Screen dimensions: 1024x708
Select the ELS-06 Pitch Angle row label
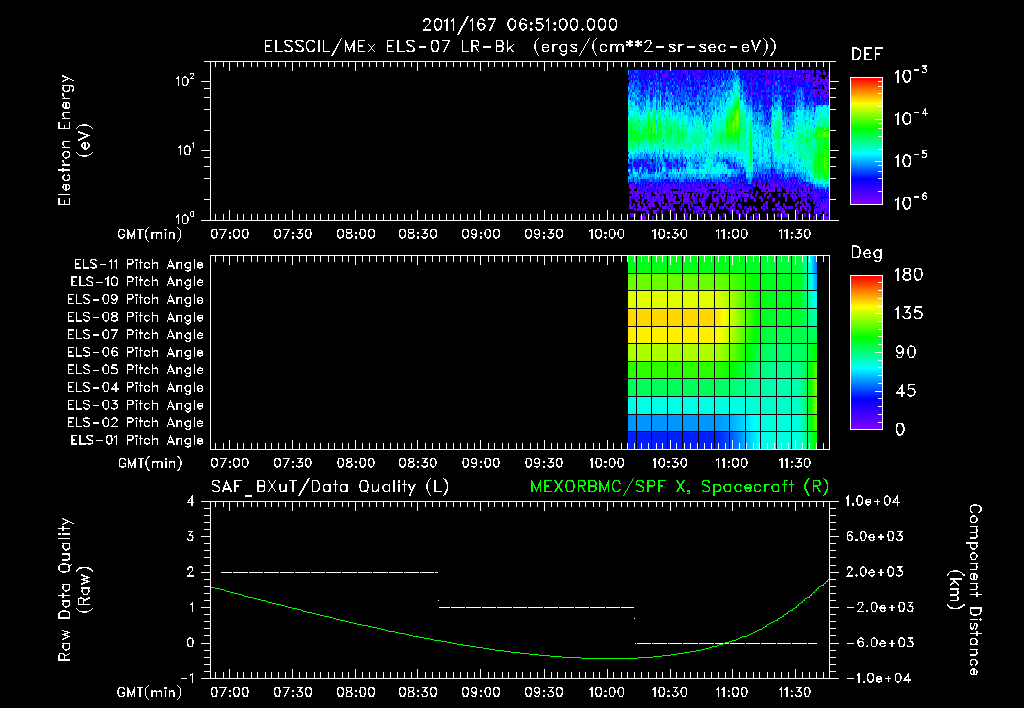(x=135, y=352)
